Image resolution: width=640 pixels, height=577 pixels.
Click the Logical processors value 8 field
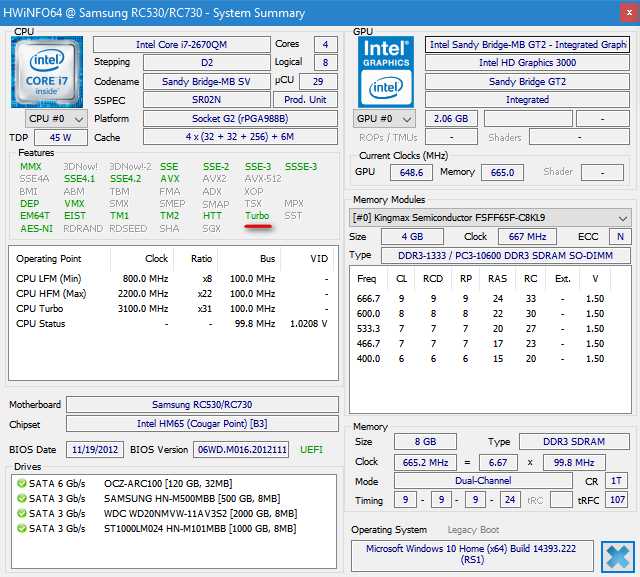click(x=325, y=63)
